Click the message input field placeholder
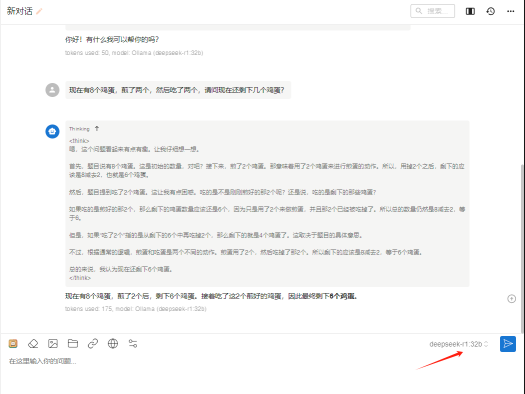The image size is (525, 394). coord(43,362)
